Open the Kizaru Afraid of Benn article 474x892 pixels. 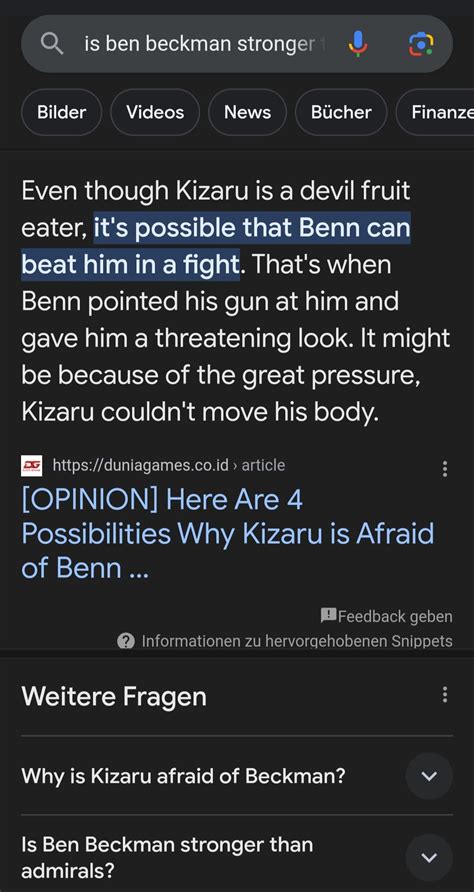[x=228, y=534]
